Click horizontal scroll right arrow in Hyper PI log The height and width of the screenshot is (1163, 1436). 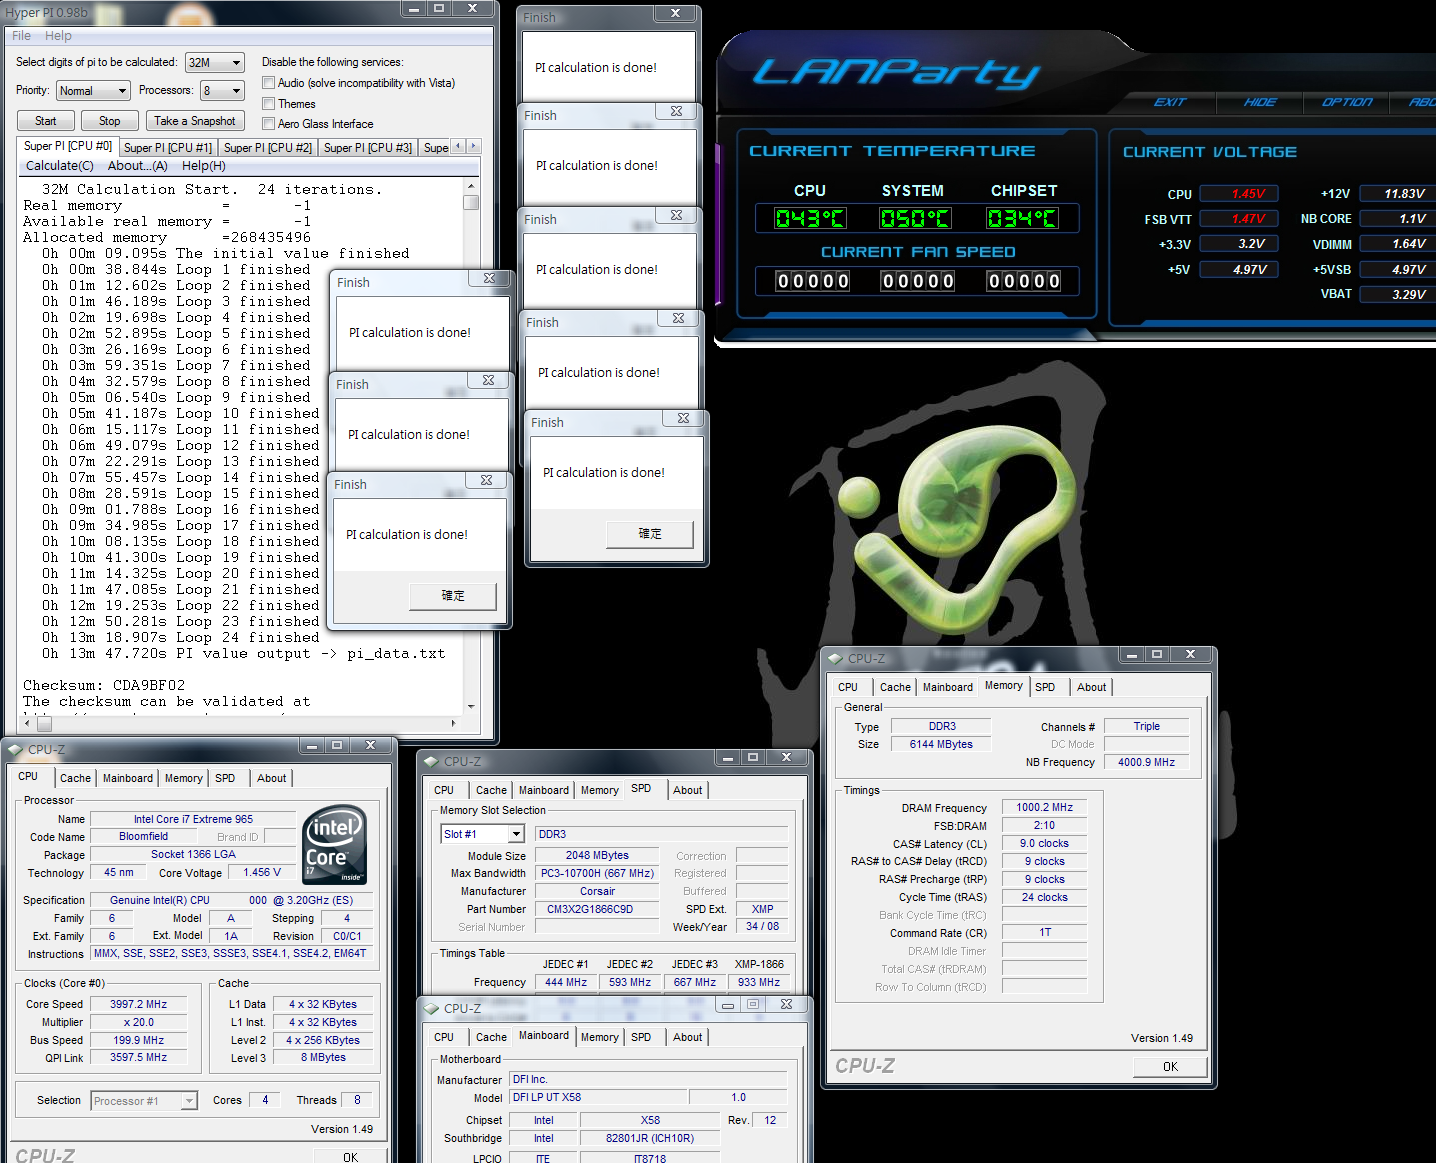(x=453, y=723)
